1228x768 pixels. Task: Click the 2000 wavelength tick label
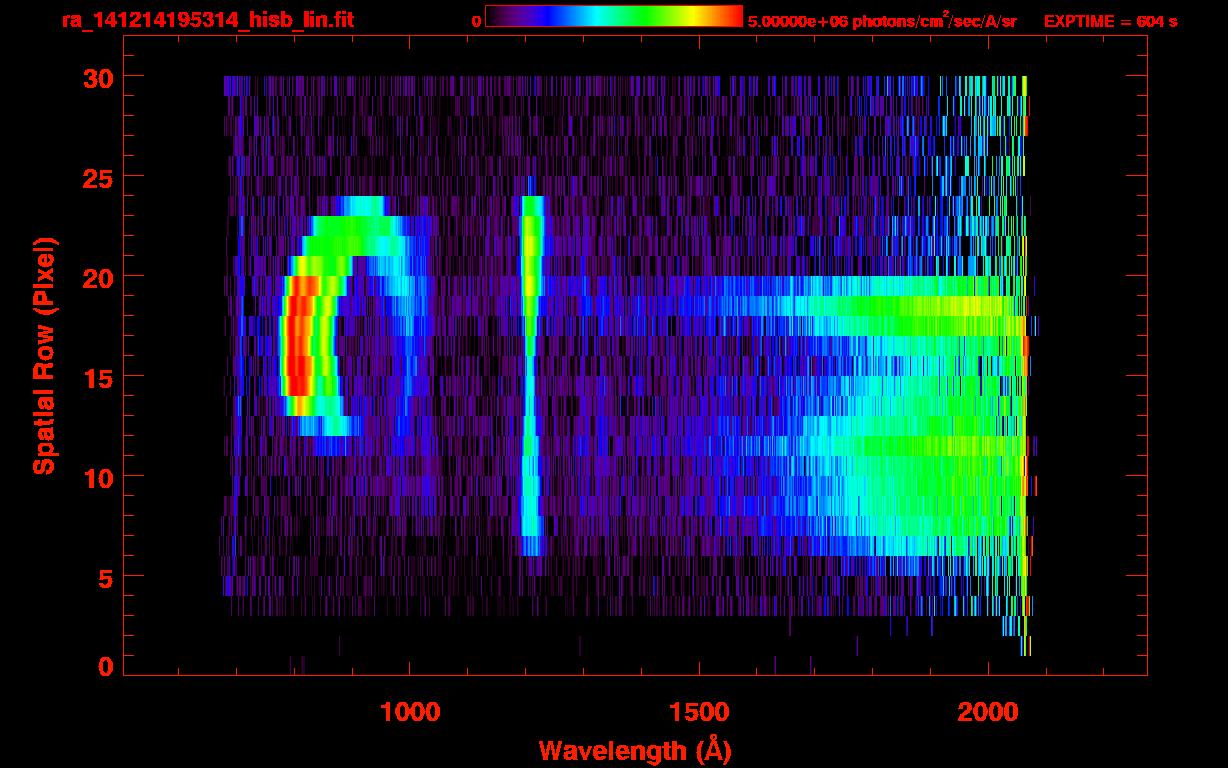[x=988, y=712]
